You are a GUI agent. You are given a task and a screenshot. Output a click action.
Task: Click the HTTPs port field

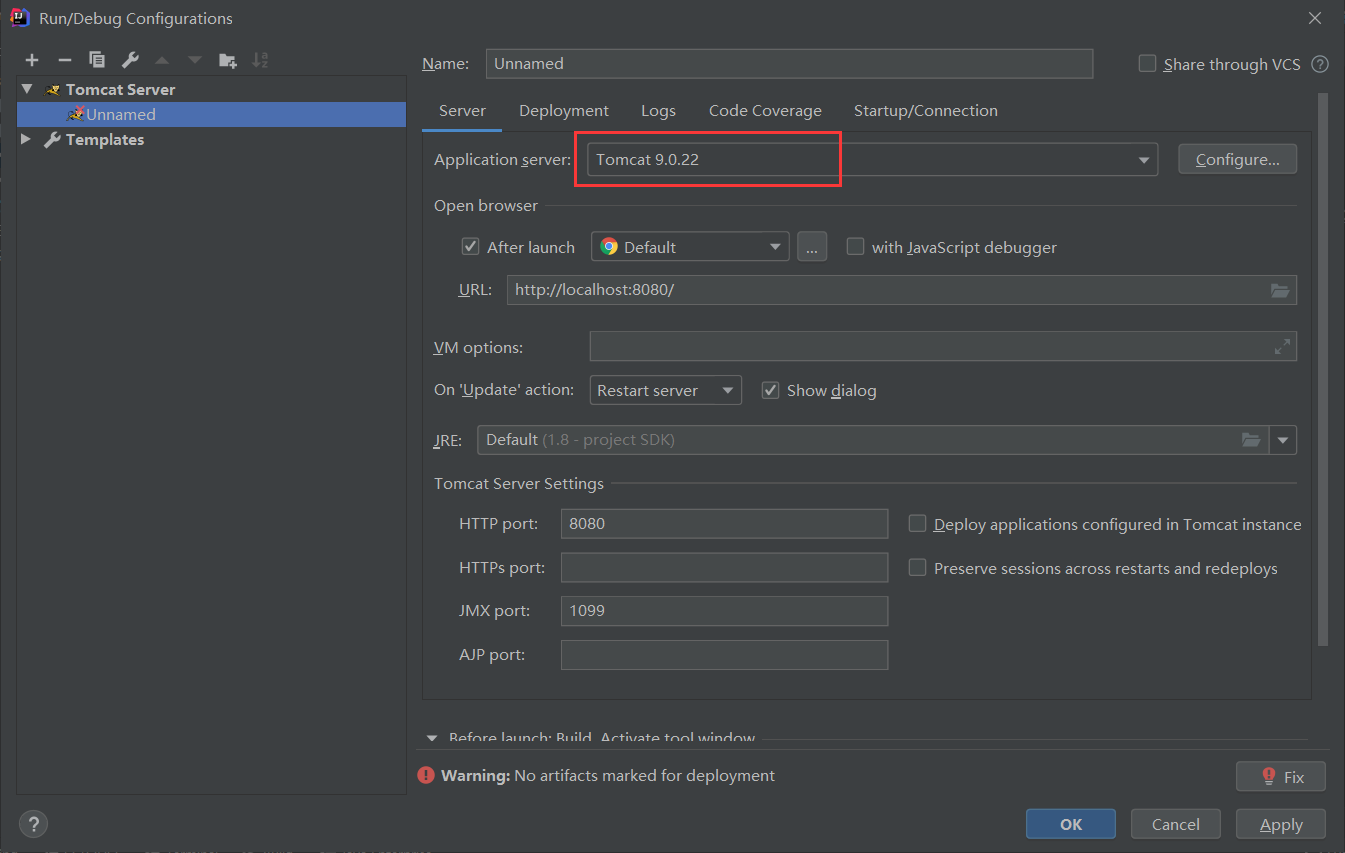[x=724, y=568]
